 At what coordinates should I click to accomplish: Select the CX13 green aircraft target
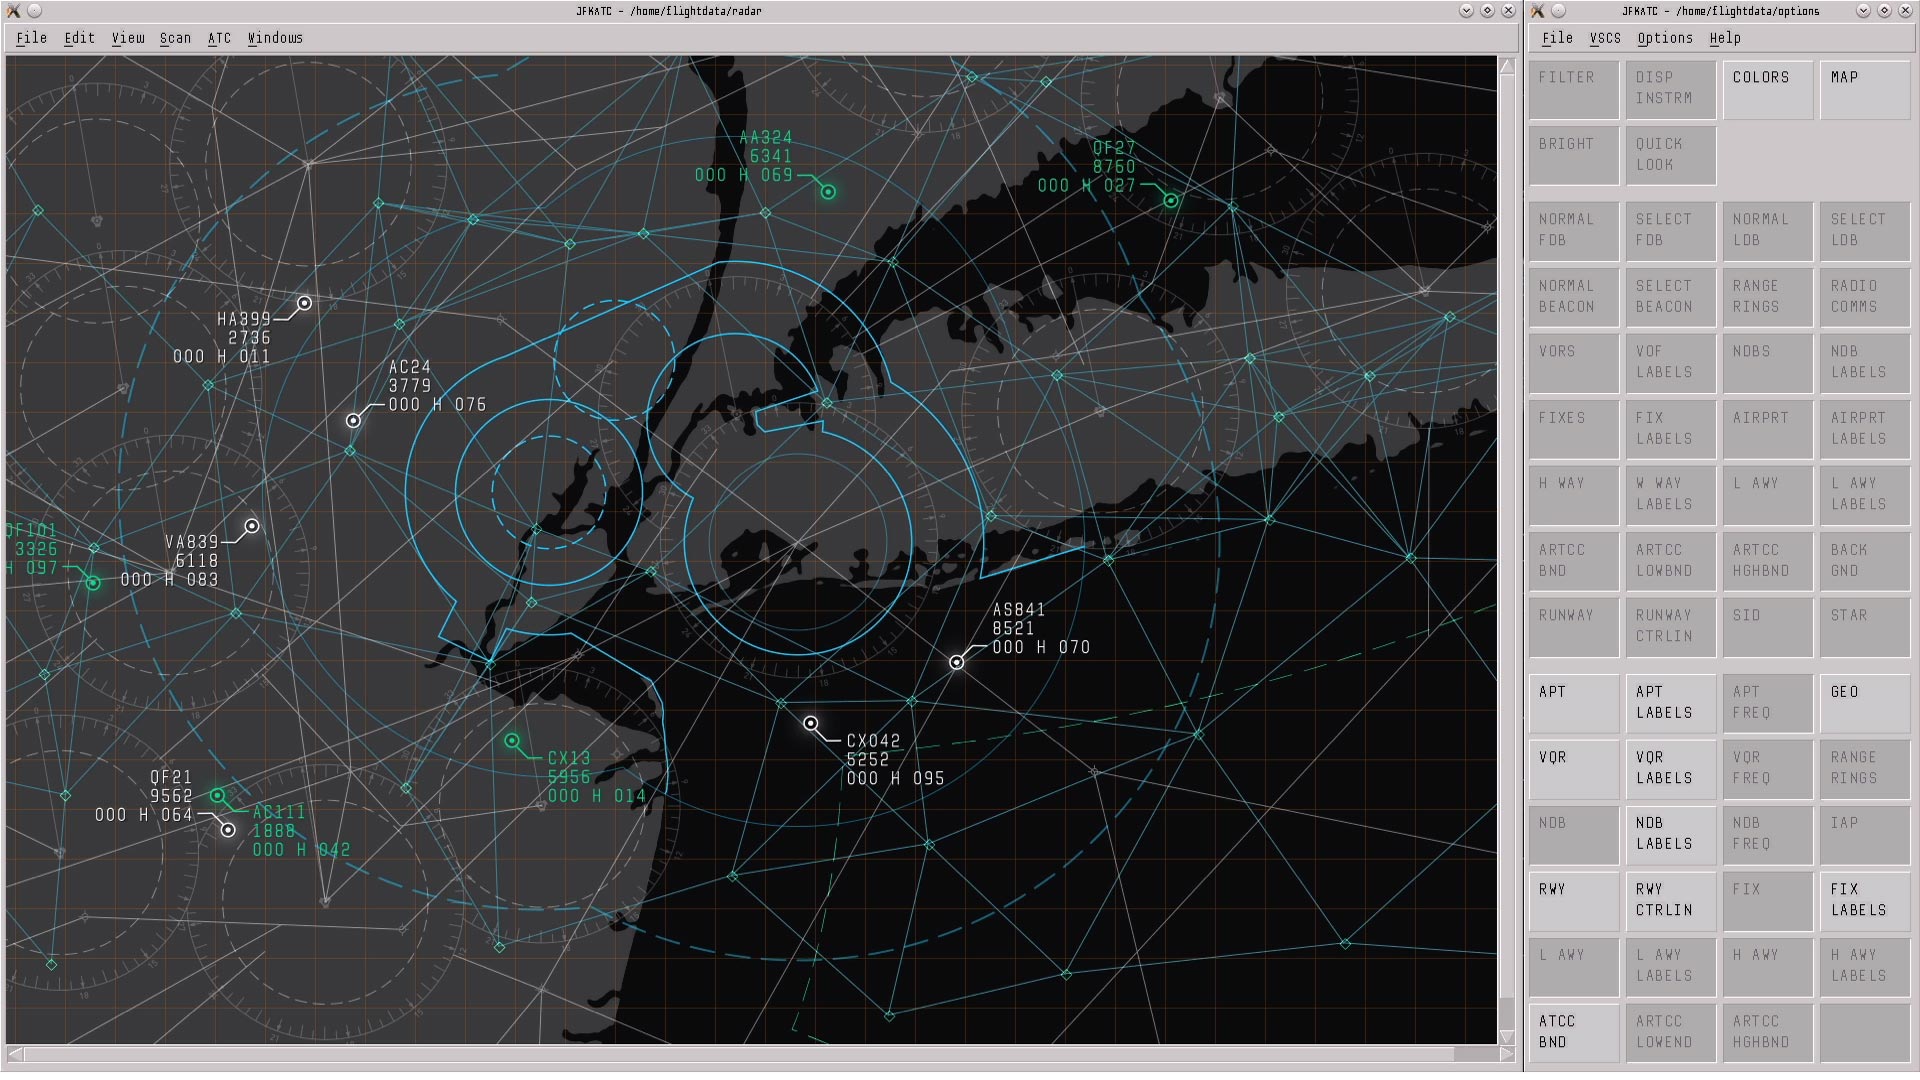click(x=512, y=741)
